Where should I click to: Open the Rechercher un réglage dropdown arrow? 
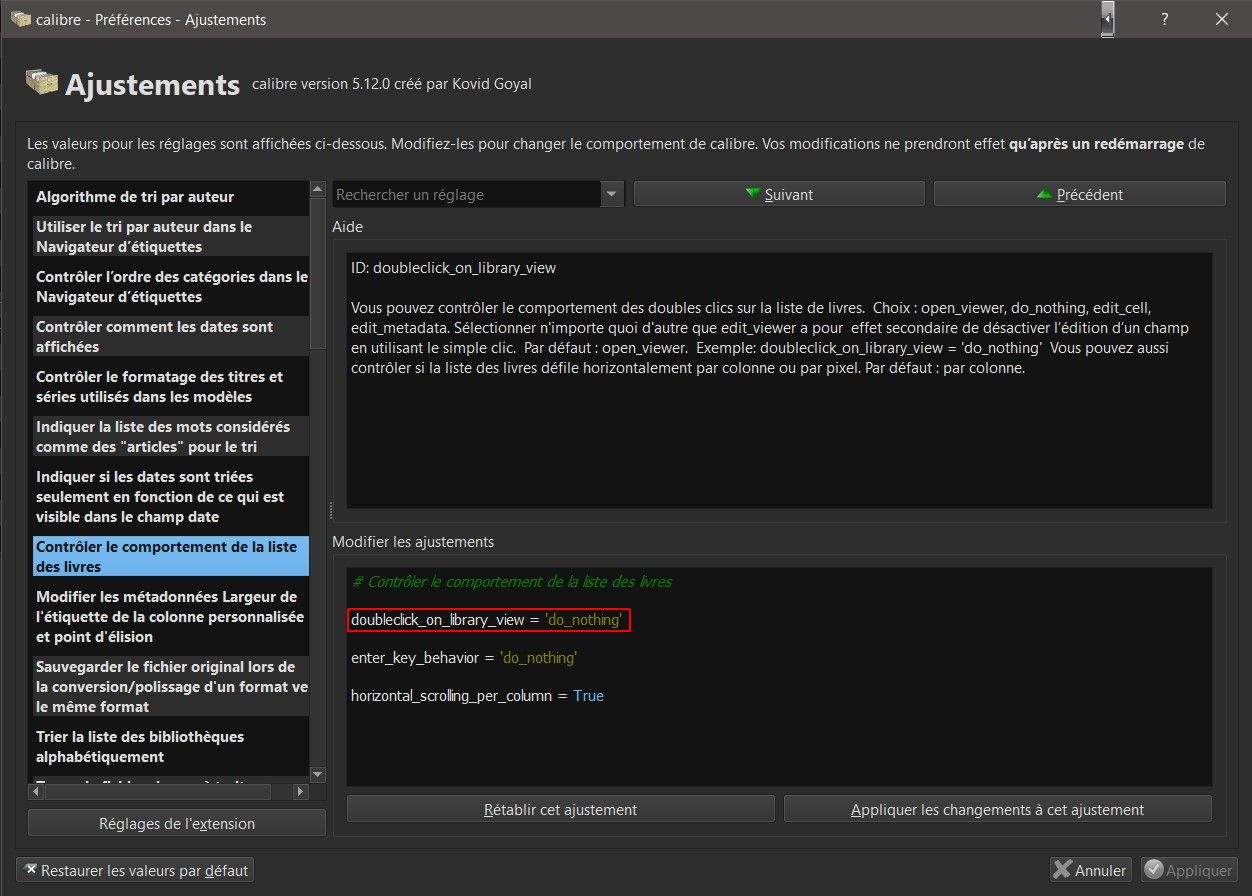pyautogui.click(x=612, y=194)
